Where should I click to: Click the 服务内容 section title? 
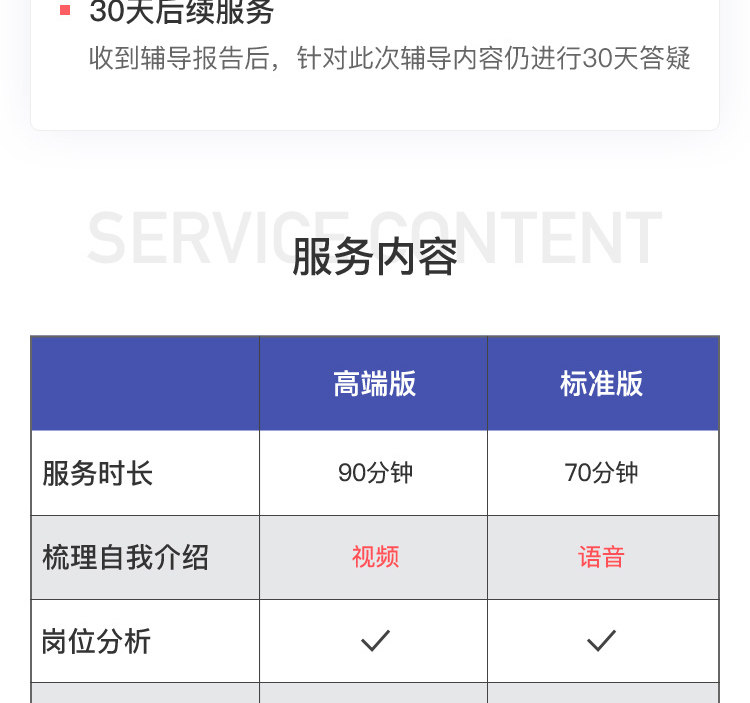tap(375, 257)
